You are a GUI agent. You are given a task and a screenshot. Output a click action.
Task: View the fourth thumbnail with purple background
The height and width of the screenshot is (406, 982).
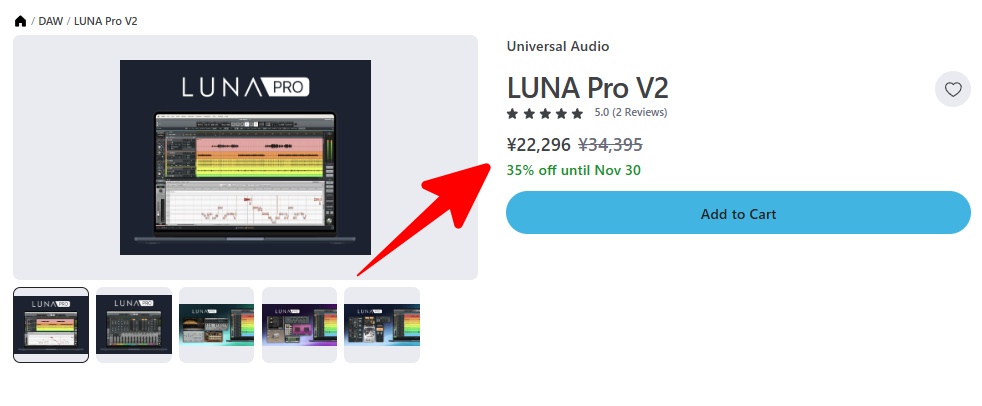[299, 325]
